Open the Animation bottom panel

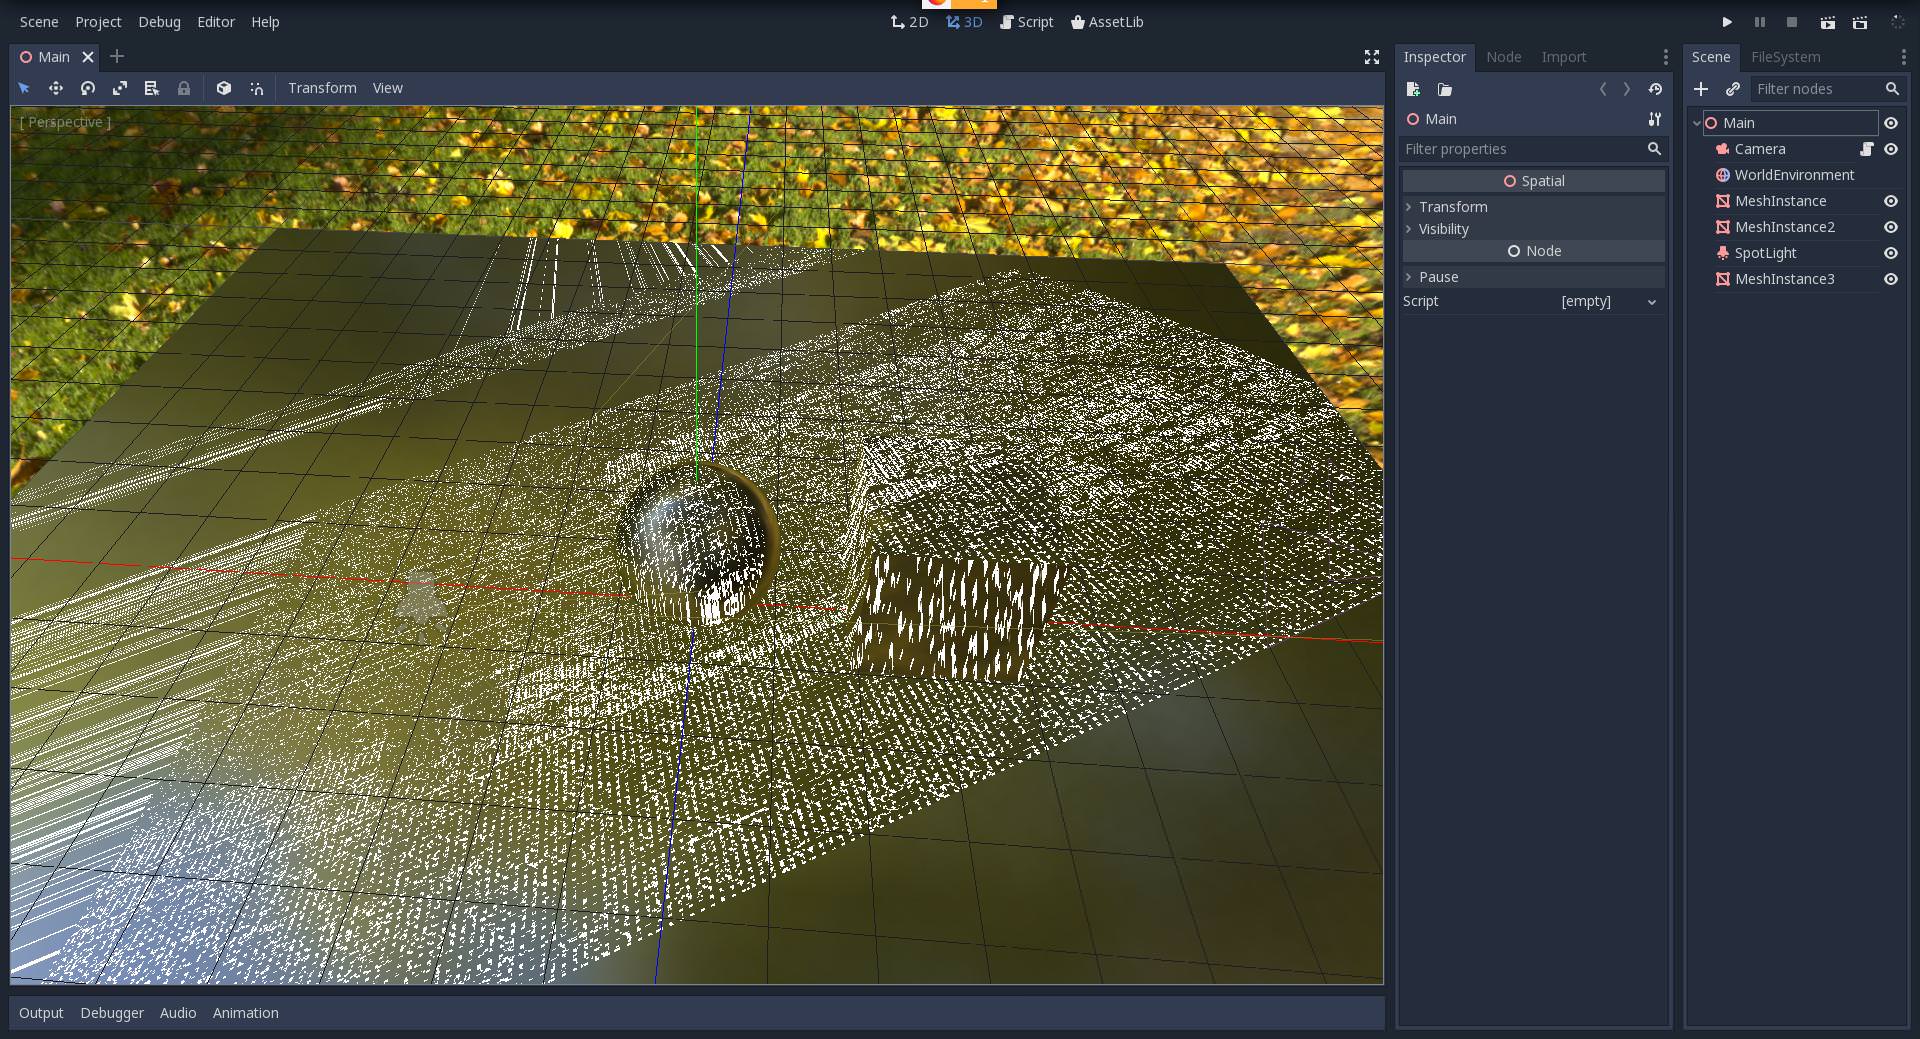(x=245, y=1013)
